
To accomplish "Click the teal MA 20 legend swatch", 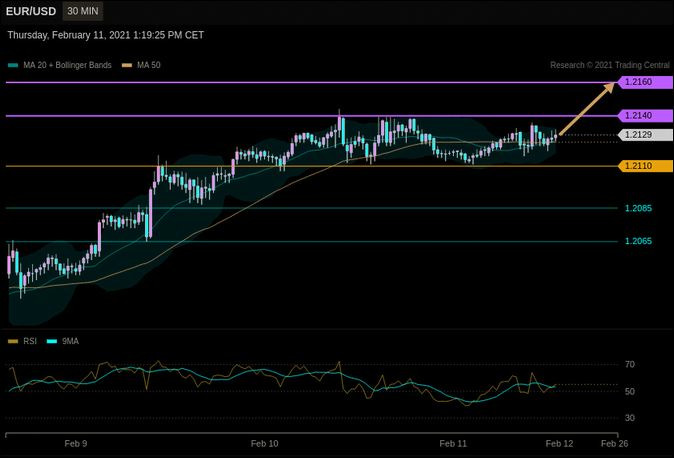I will pyautogui.click(x=13, y=65).
